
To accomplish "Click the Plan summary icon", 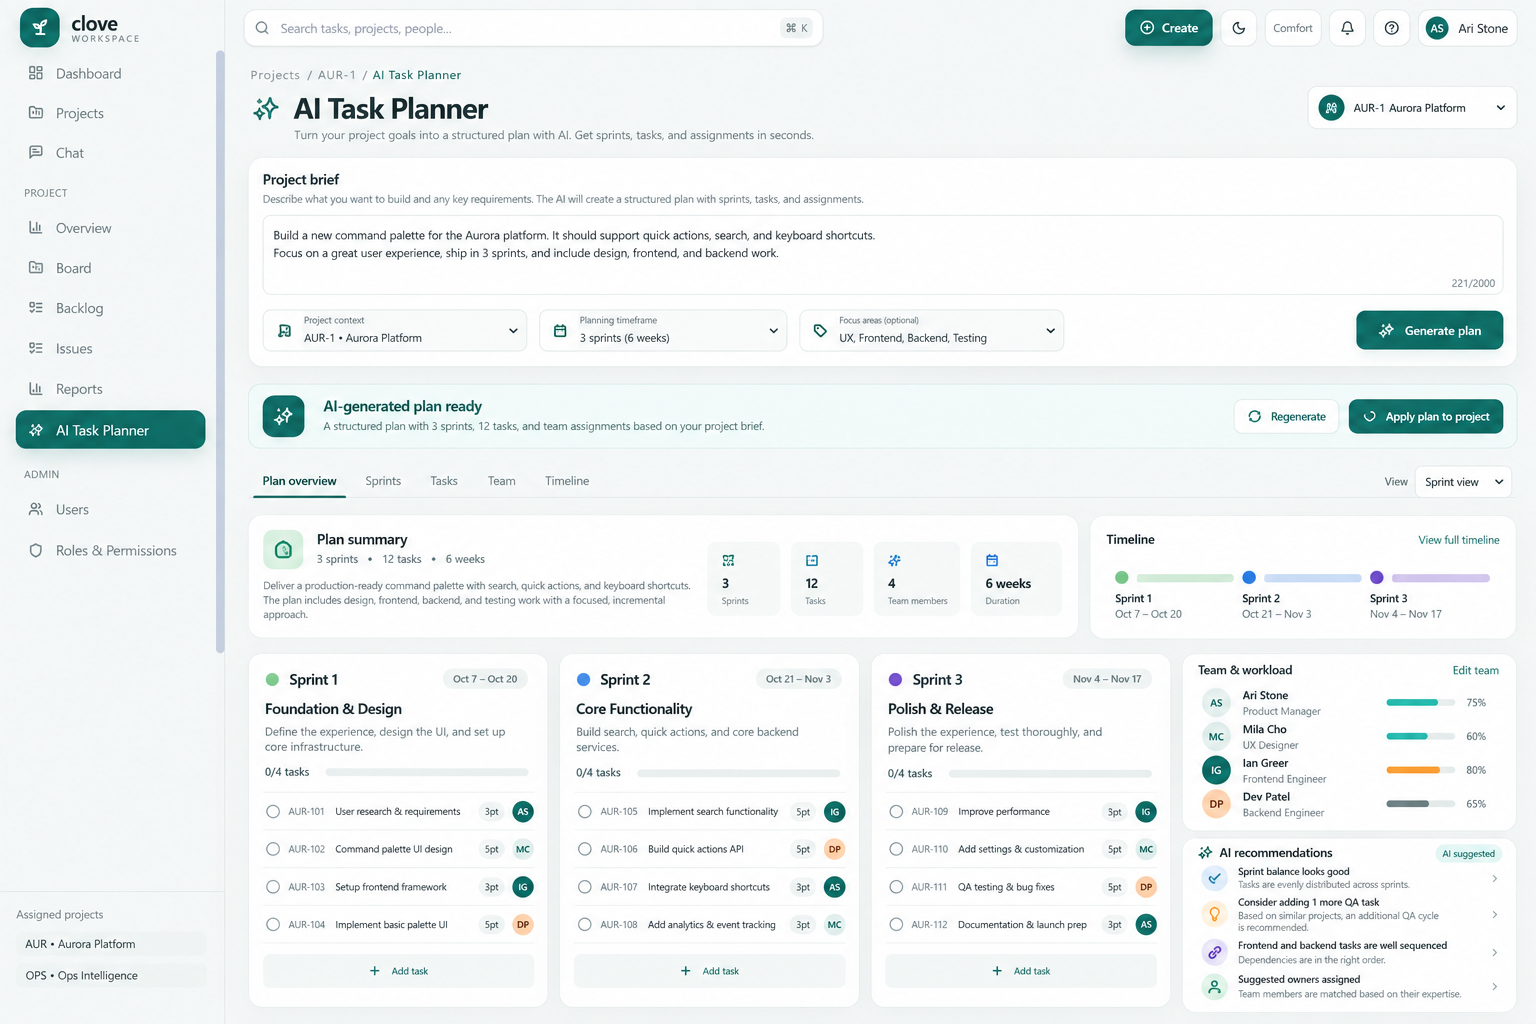I will (x=283, y=549).
